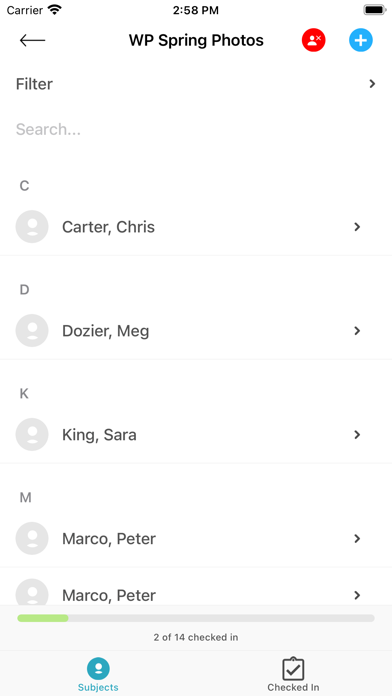This screenshot has width=392, height=696.
Task: Open the Filter row
Action: (196, 84)
